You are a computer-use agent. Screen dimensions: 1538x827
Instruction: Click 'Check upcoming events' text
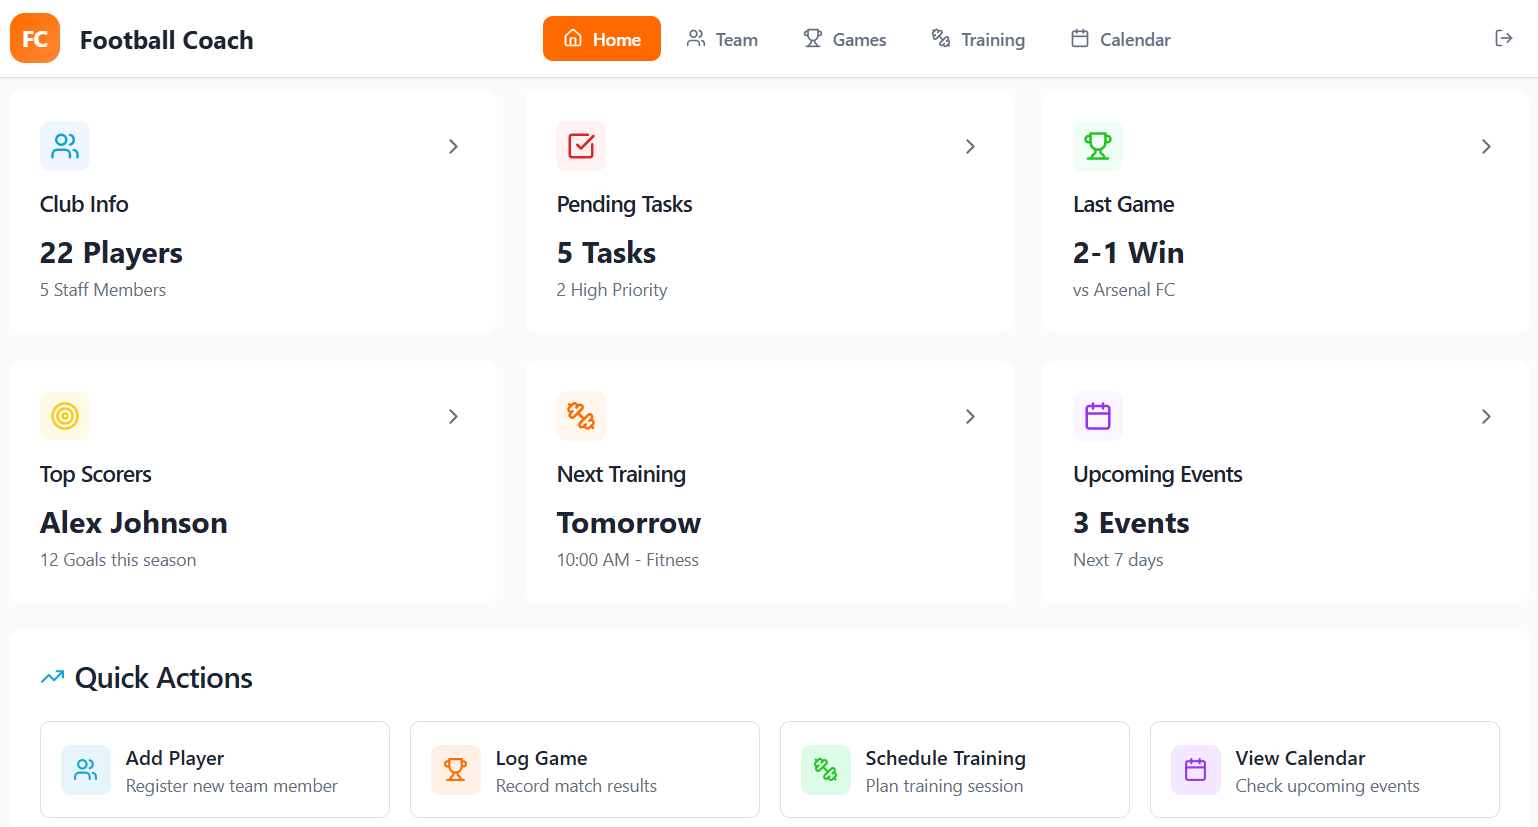[x=1327, y=786]
